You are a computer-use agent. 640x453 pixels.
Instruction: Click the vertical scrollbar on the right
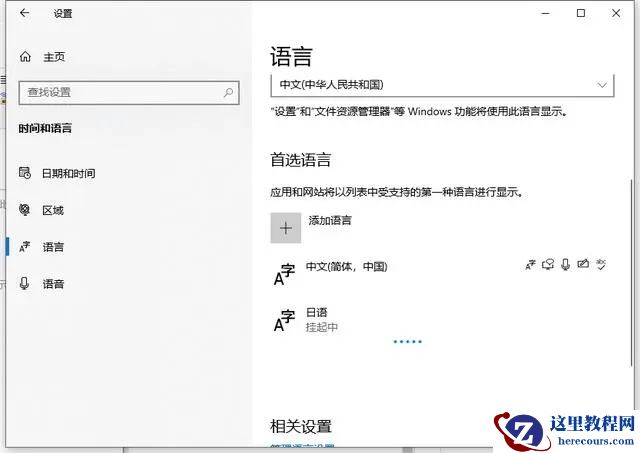click(x=632, y=273)
